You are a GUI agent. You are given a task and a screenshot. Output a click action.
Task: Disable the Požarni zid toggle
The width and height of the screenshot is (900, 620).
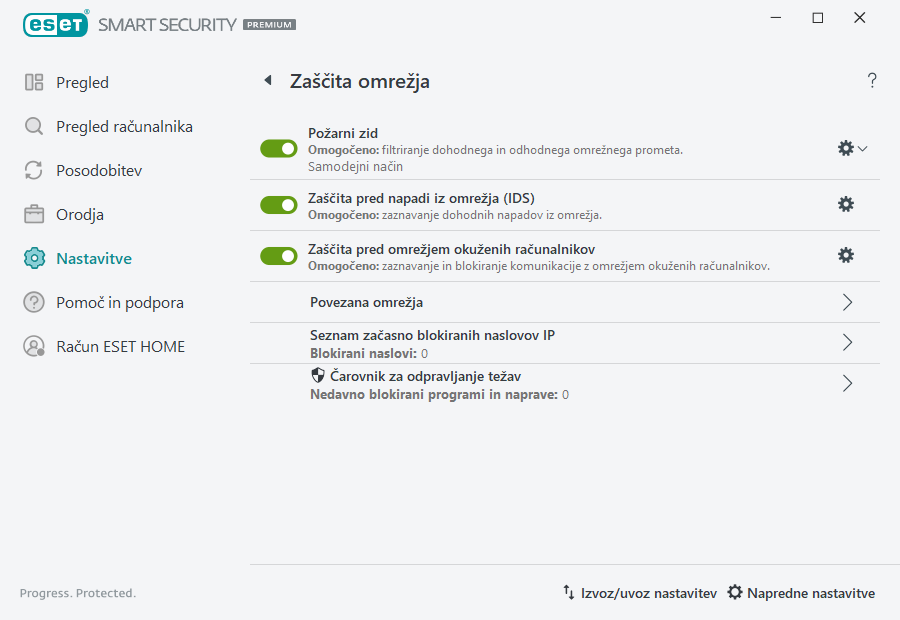pyautogui.click(x=279, y=148)
